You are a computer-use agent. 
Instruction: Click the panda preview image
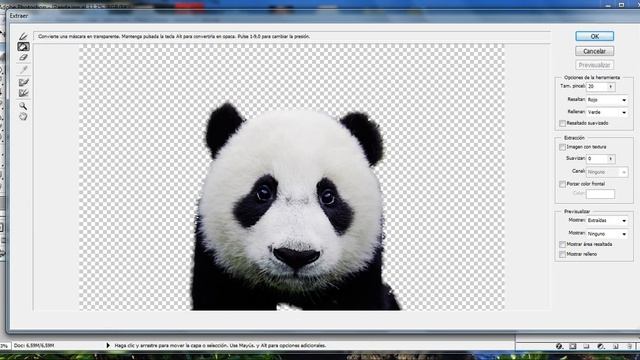point(291,177)
